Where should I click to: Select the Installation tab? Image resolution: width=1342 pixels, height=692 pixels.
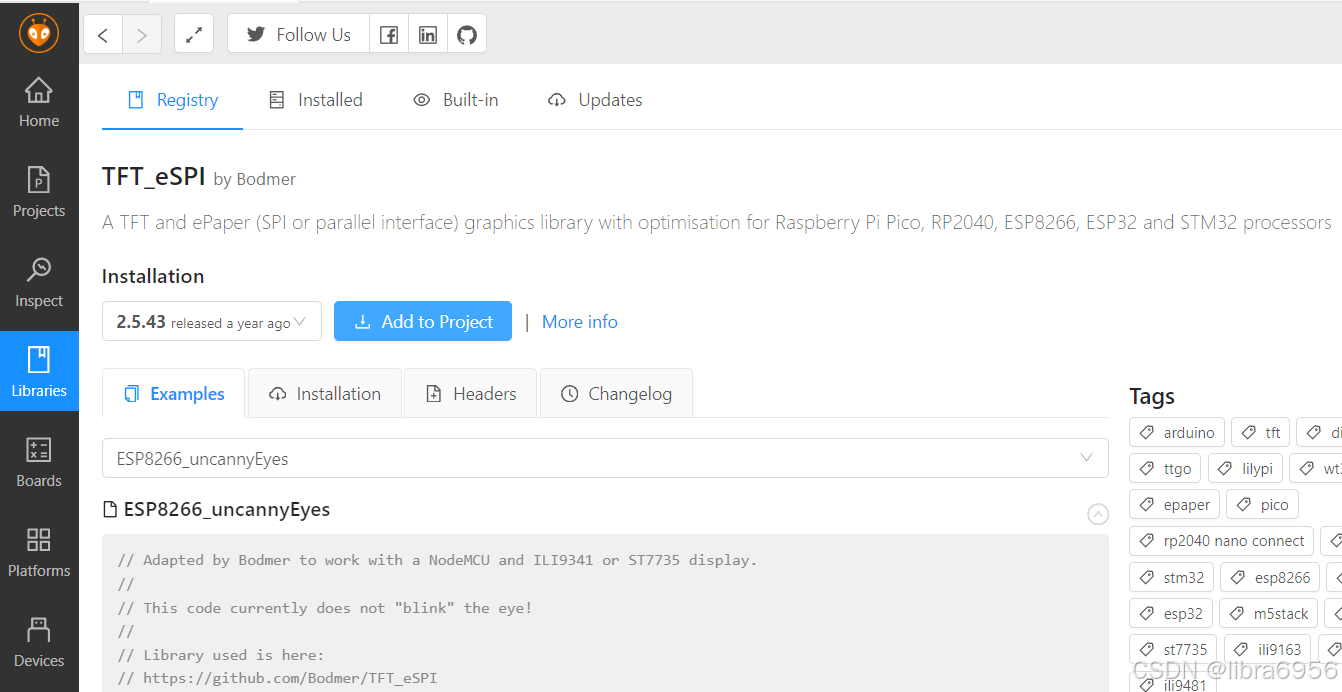point(325,394)
